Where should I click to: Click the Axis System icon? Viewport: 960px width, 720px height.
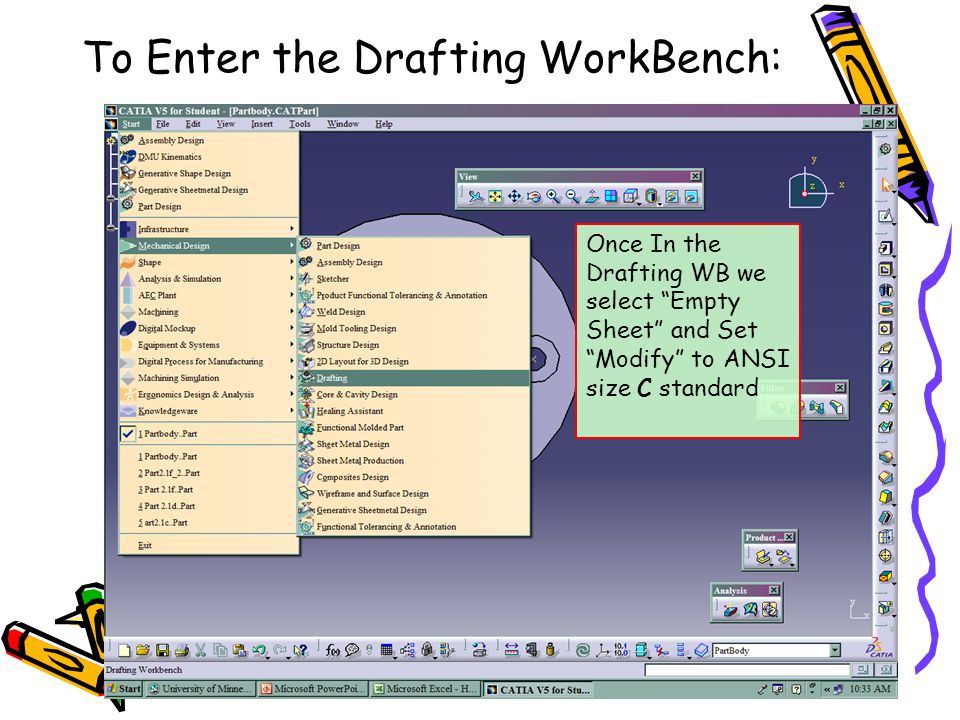(602, 650)
